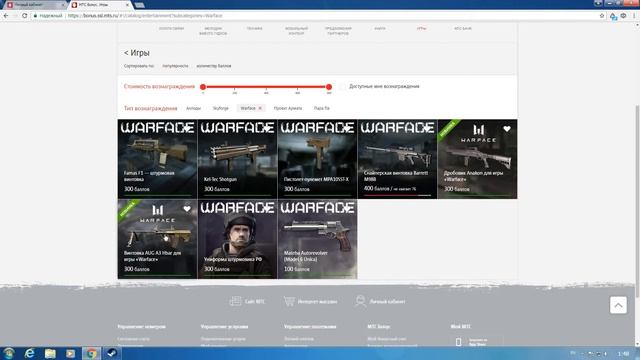Click the Мой МТС footer column heading
This screenshot has width=640, height=360.
460,327
